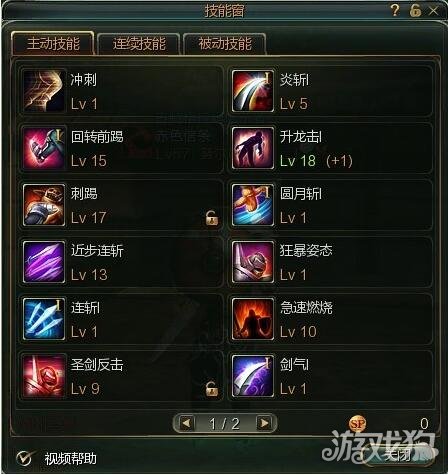The width and height of the screenshot is (448, 475).
Task: Toggle the lock on 圣剑反击 skill
Action: pos(212,389)
